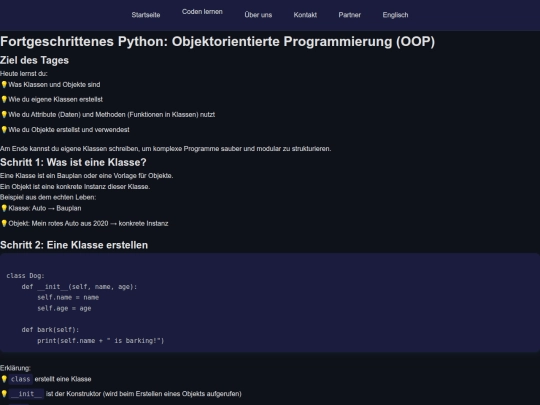Click the lightbulb icon beside 'Wie du eigene Klassen erstellst'
540x405 pixels.
[x=4, y=99]
